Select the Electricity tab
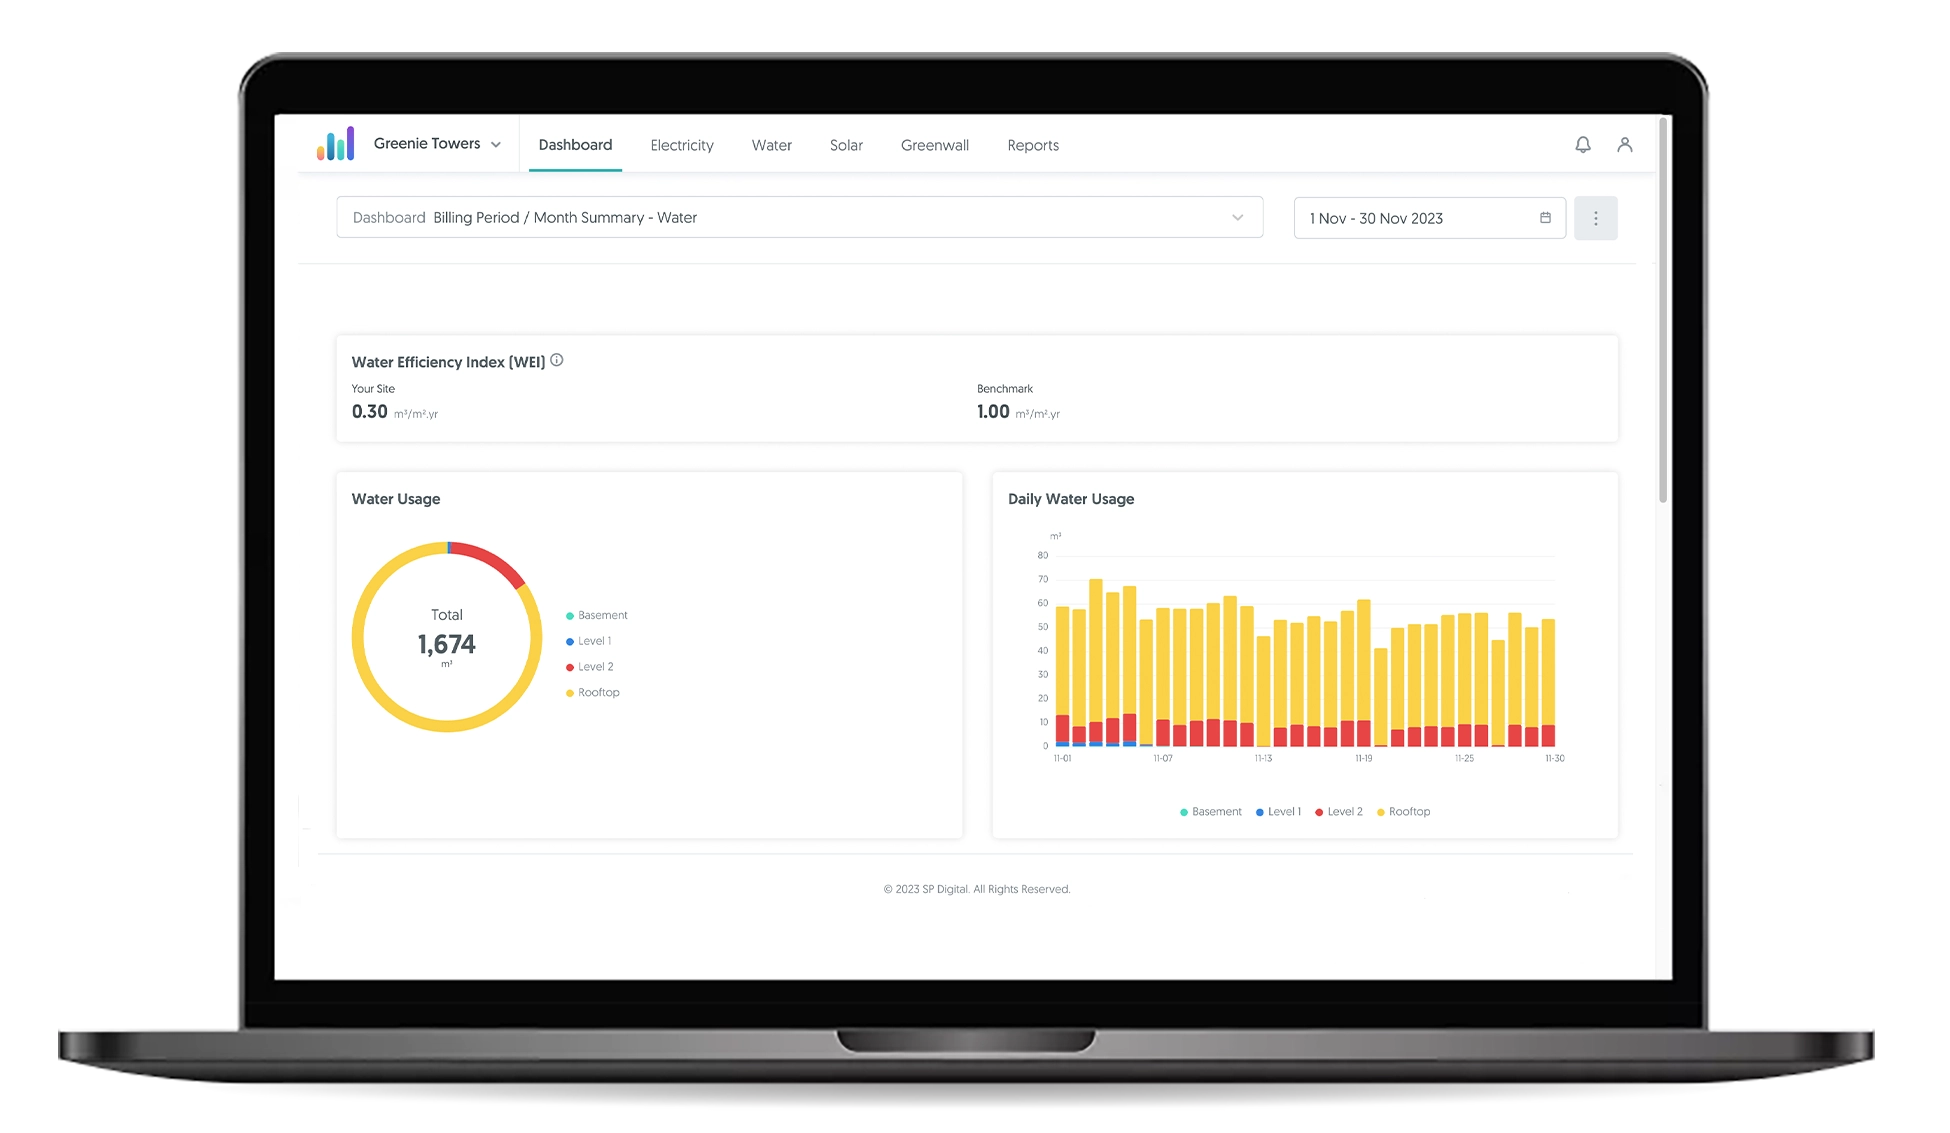1950x1133 pixels. 681,144
